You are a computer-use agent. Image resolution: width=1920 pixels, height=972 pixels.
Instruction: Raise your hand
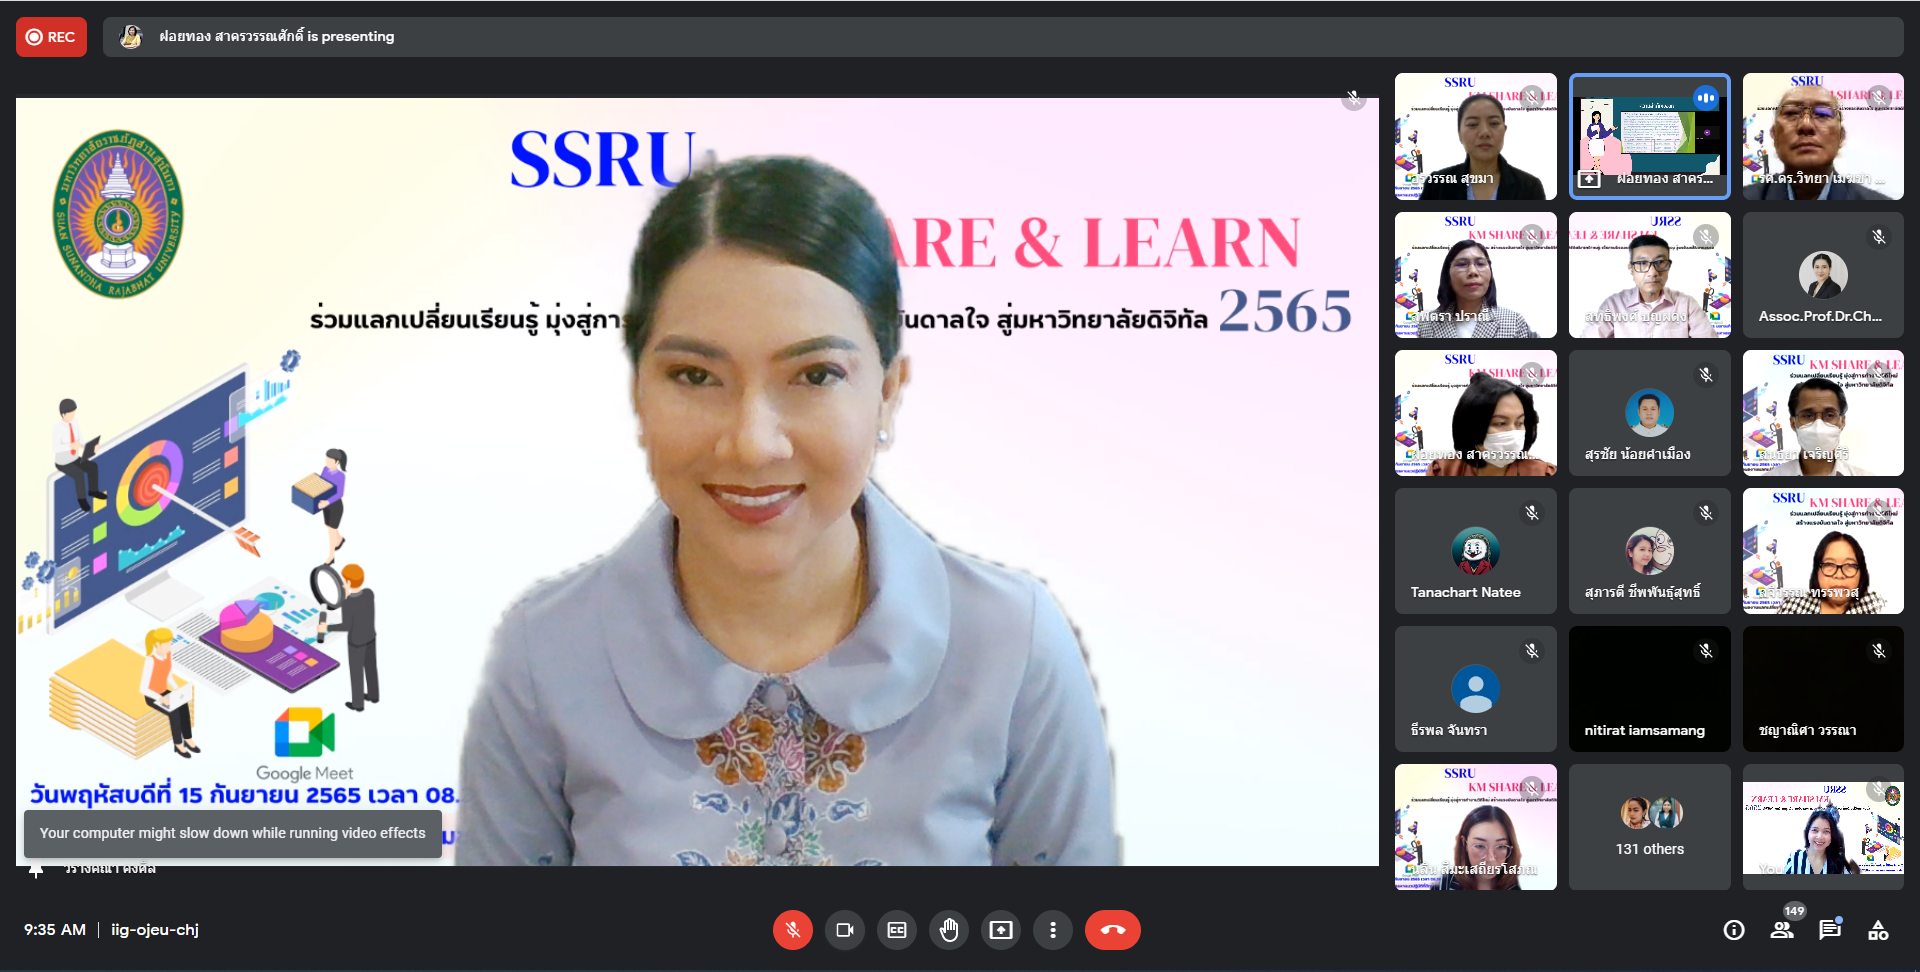click(x=949, y=930)
